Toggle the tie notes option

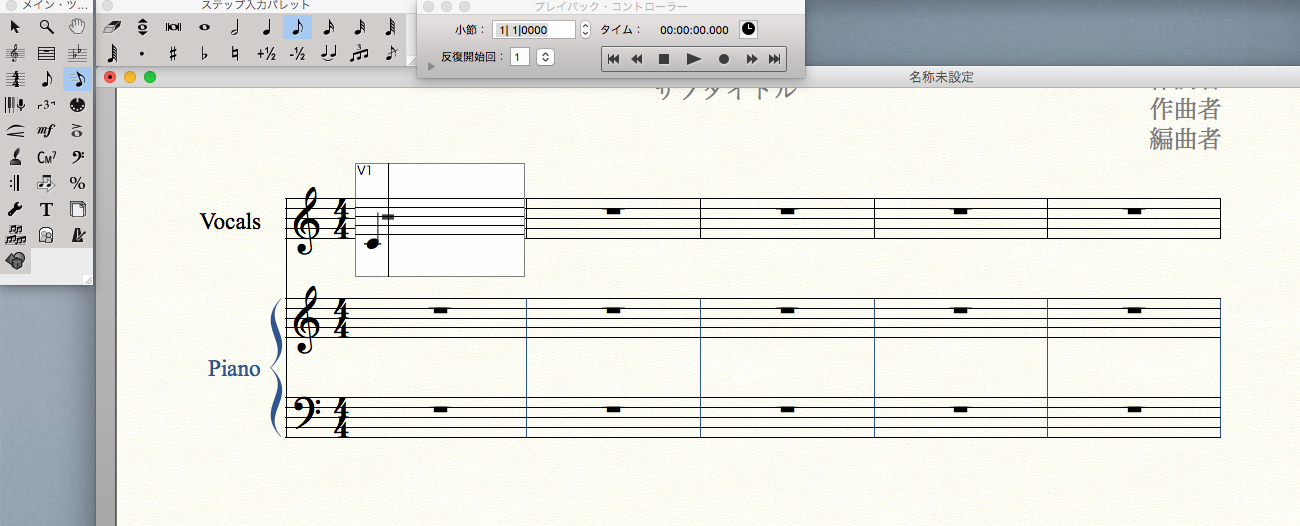(328, 53)
